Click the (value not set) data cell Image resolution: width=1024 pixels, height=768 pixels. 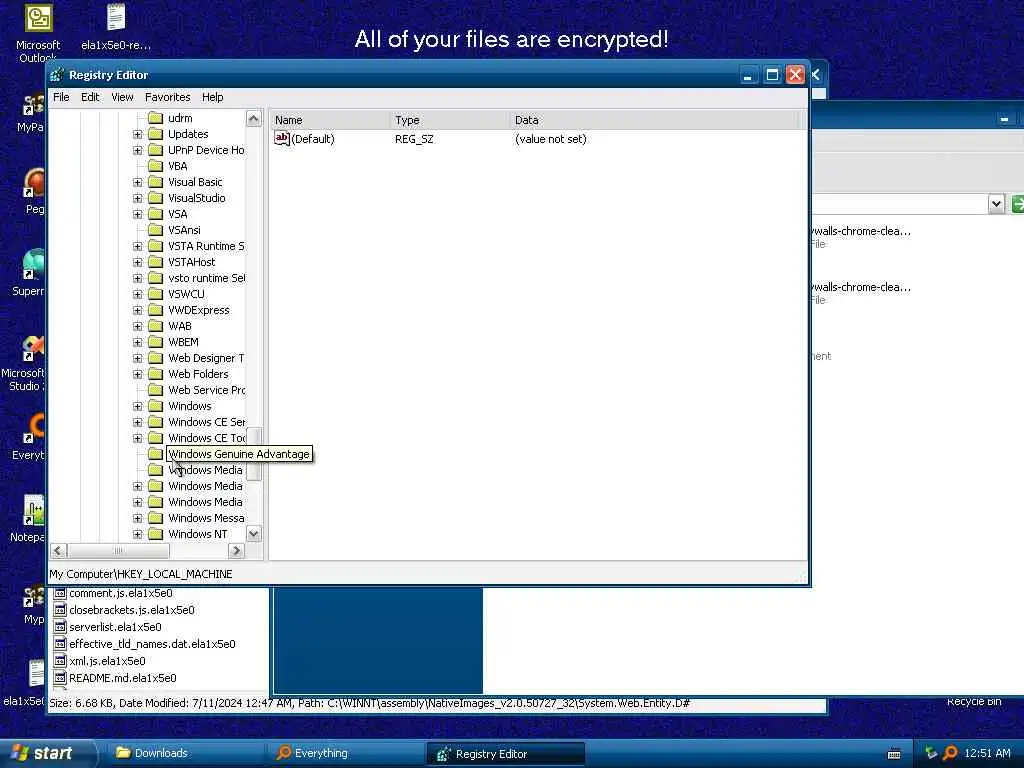(551, 139)
